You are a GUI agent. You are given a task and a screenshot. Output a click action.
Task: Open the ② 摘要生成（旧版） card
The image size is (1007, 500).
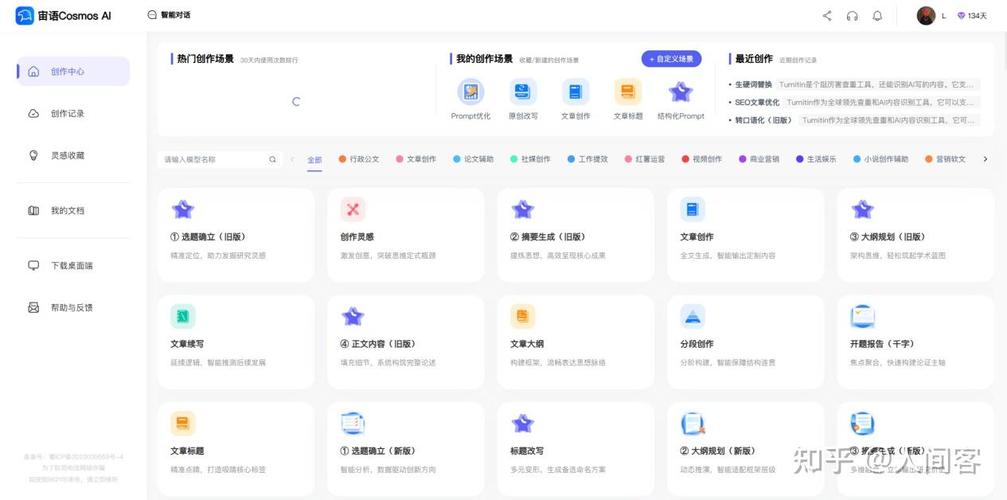[x=575, y=235]
